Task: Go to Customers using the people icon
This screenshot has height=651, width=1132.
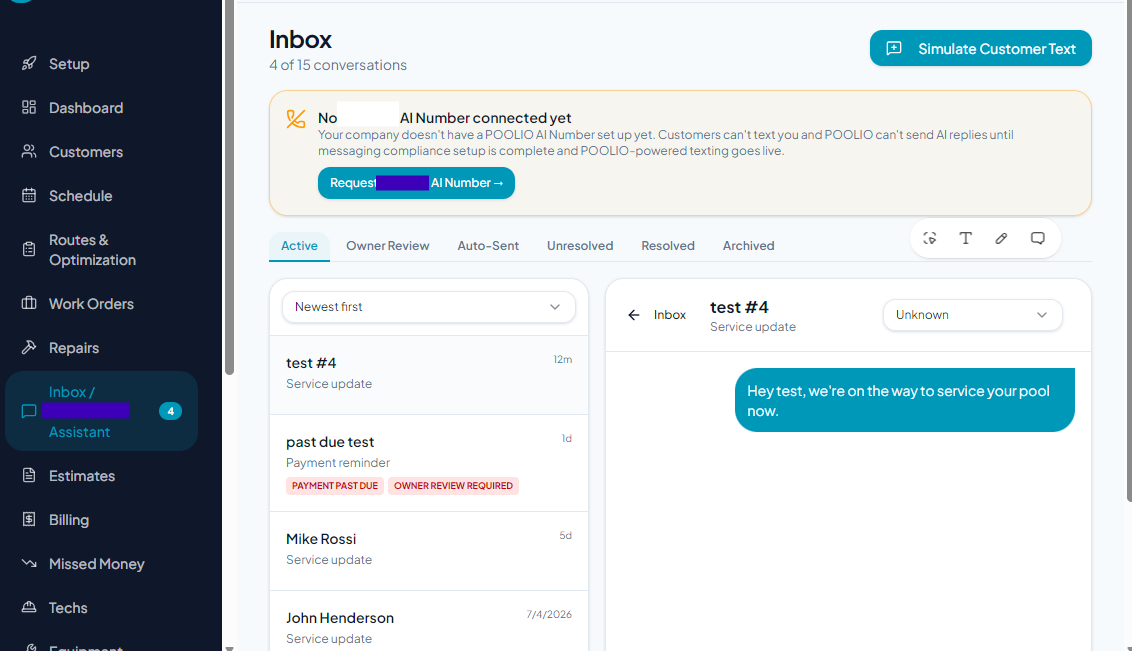Action: tap(29, 152)
